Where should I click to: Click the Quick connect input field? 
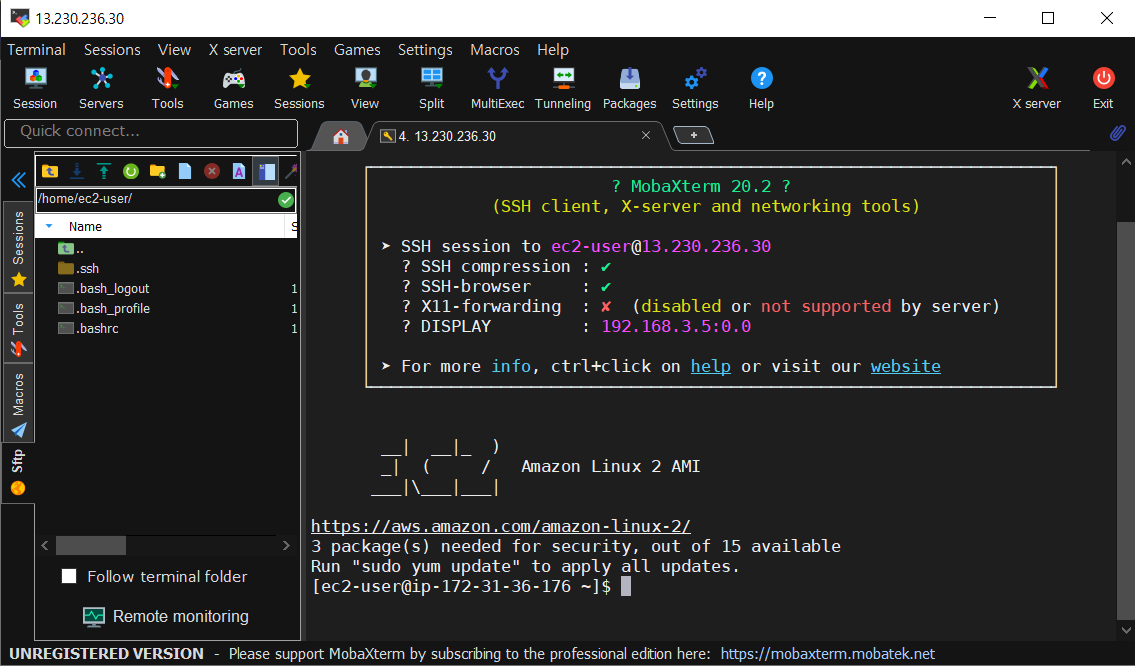point(151,132)
